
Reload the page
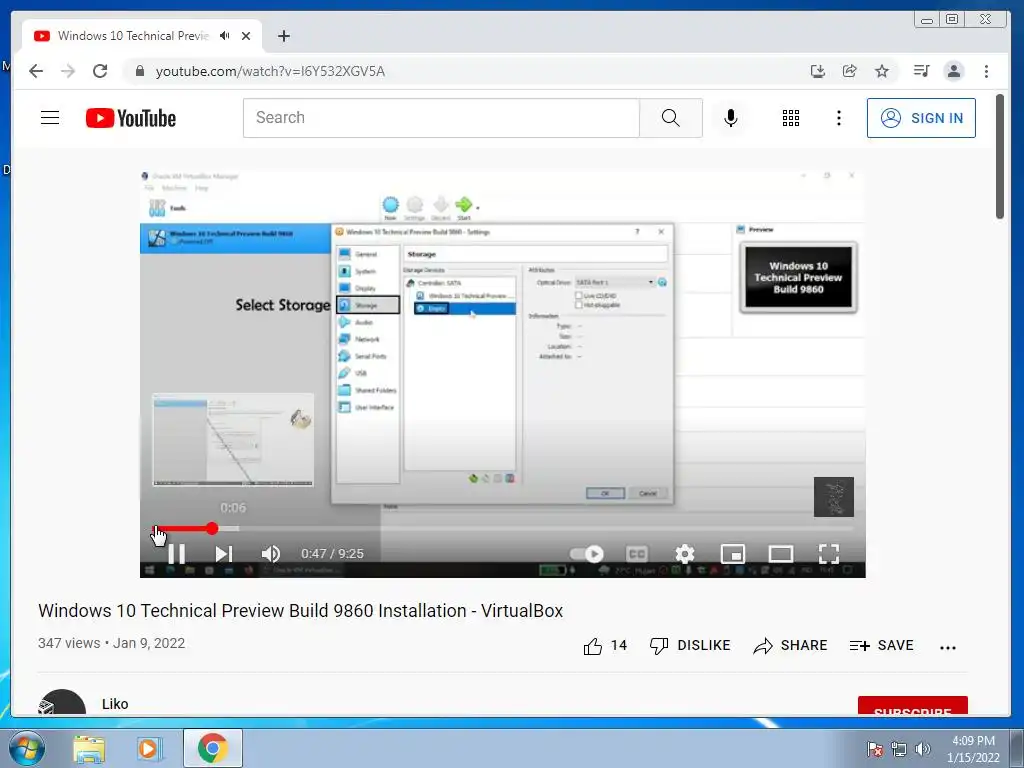point(100,71)
